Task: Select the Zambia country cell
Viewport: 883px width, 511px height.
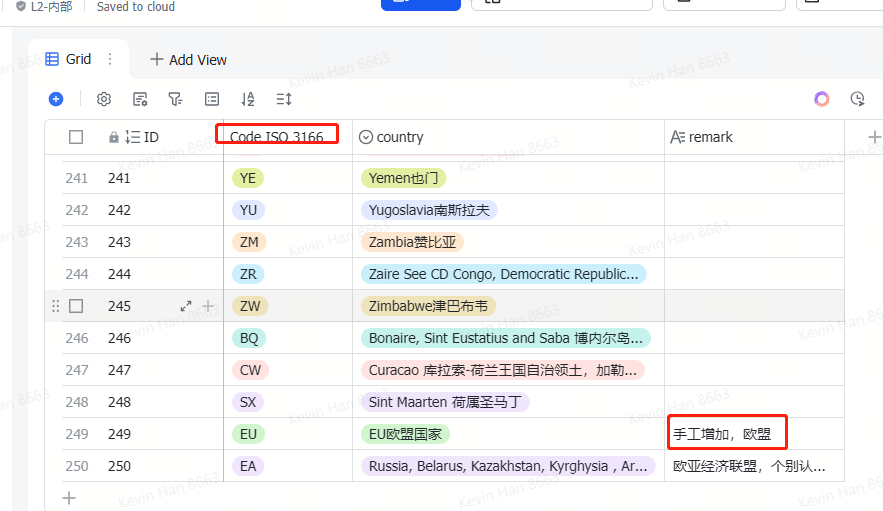Action: 509,242
